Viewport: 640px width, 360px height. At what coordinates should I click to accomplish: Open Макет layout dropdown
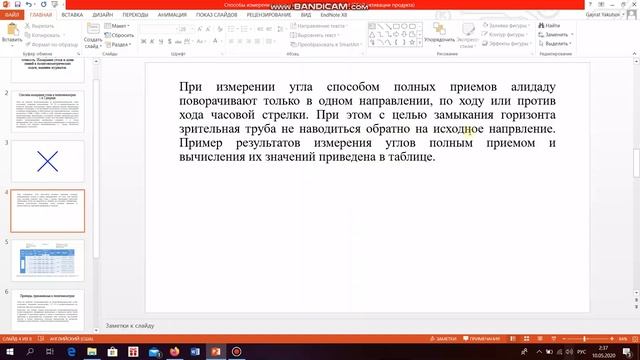(x=118, y=26)
